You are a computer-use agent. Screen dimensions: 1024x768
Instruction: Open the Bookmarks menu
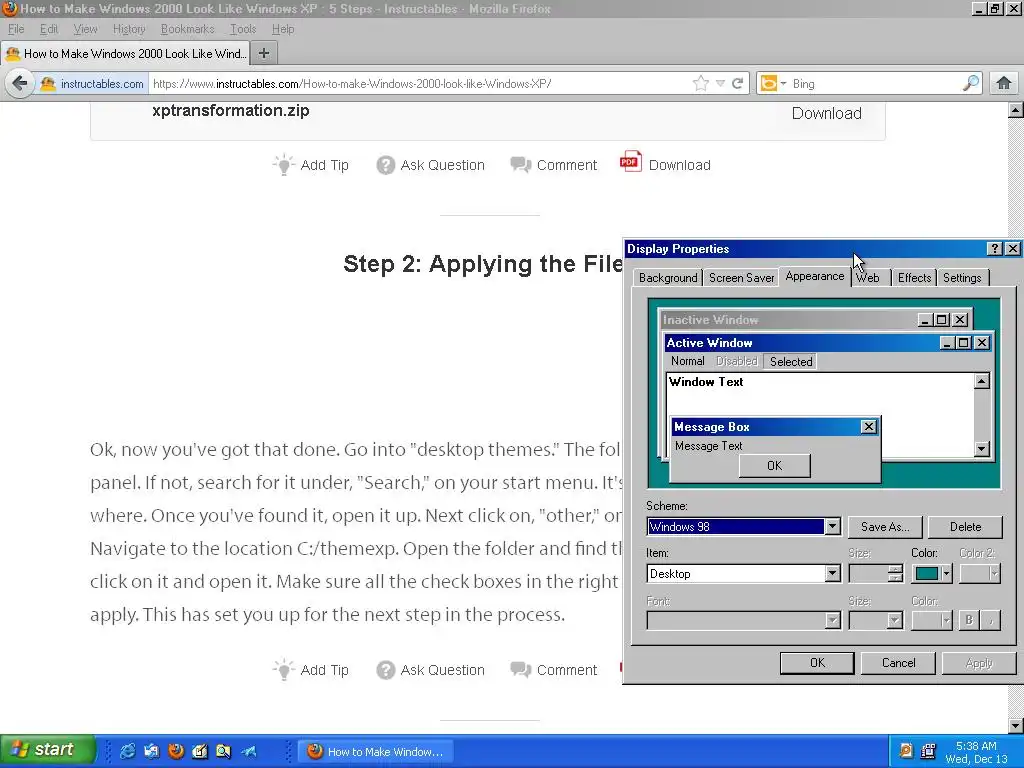[187, 29]
